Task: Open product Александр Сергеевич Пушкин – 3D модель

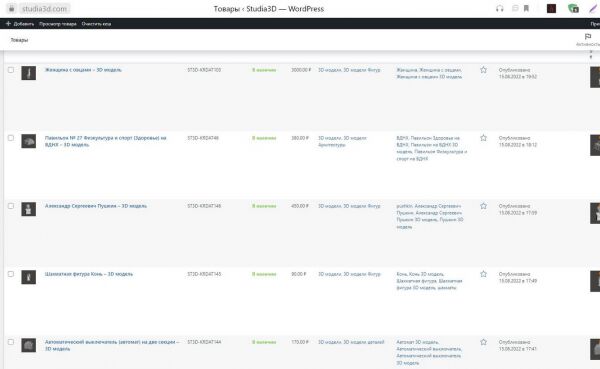Action: pyautogui.click(x=96, y=206)
